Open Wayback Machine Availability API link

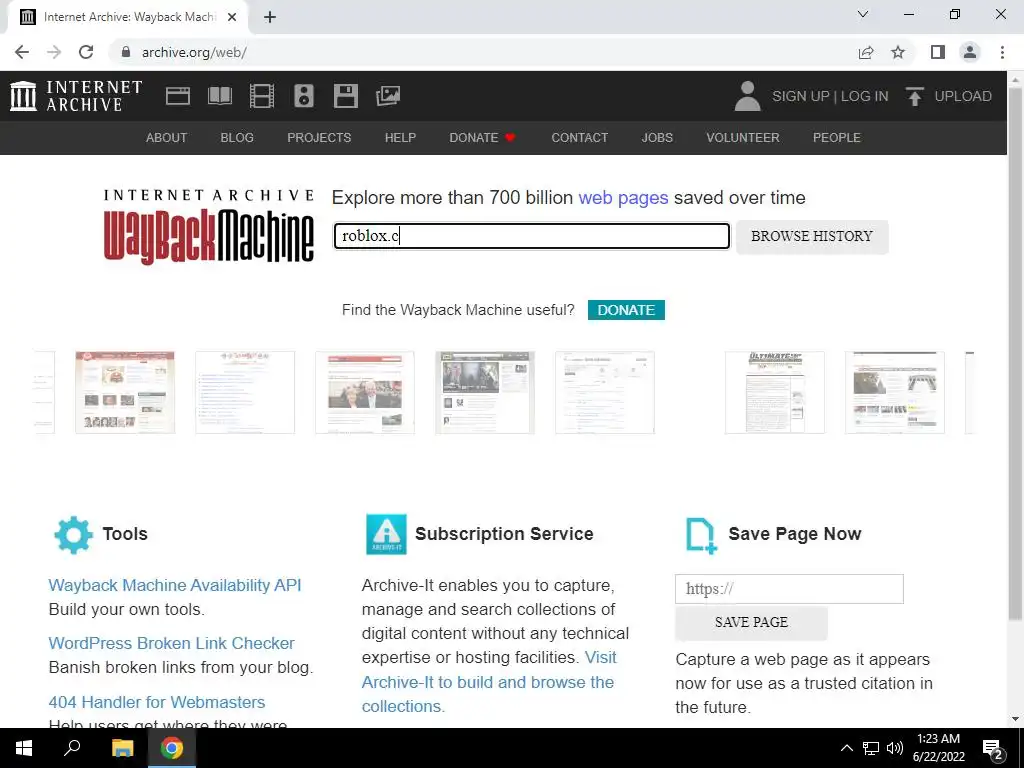point(175,585)
